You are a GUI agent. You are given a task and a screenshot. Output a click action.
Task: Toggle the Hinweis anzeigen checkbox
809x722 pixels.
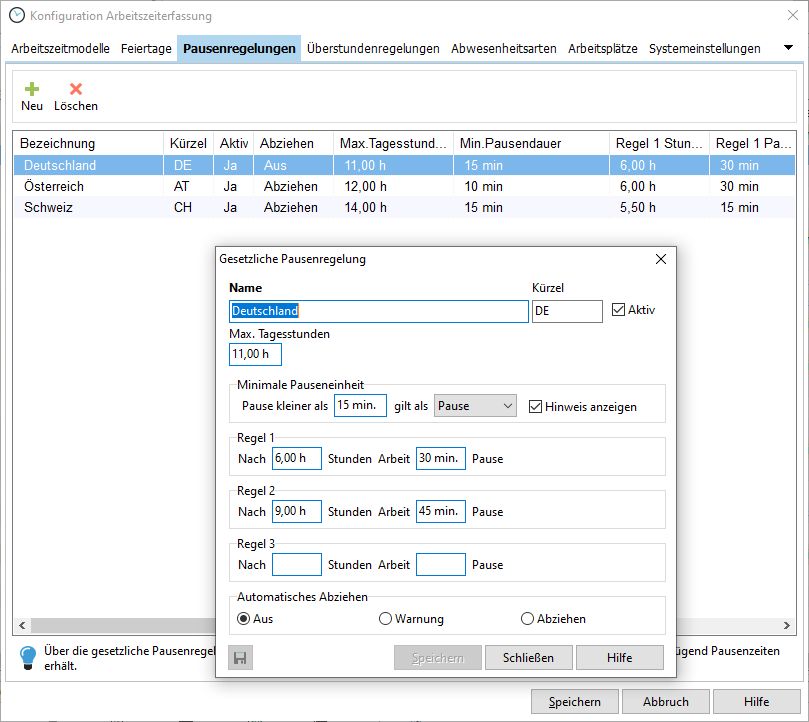coord(536,406)
